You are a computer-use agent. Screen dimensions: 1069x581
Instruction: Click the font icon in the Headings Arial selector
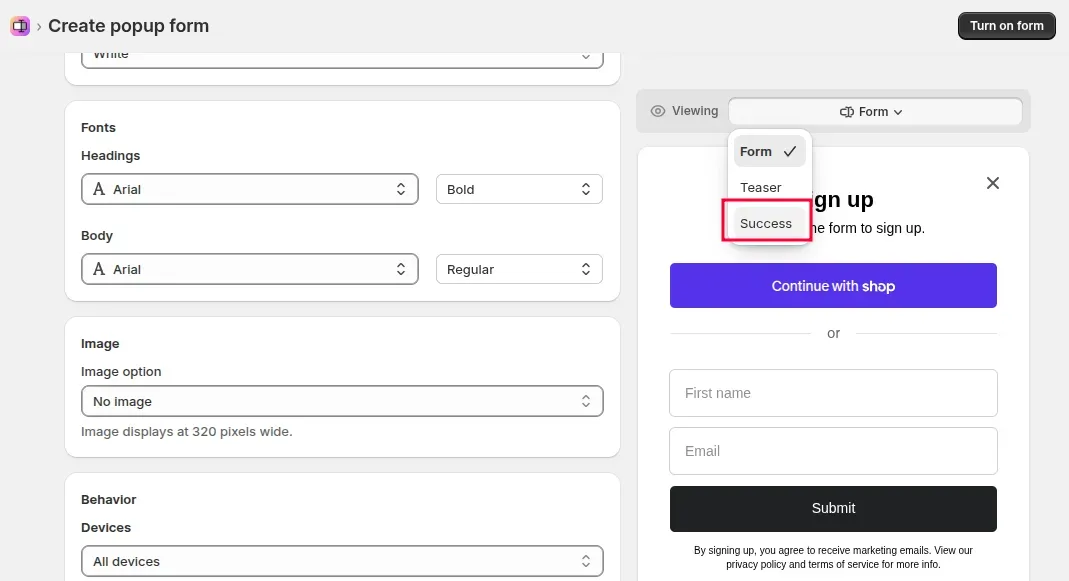point(99,190)
